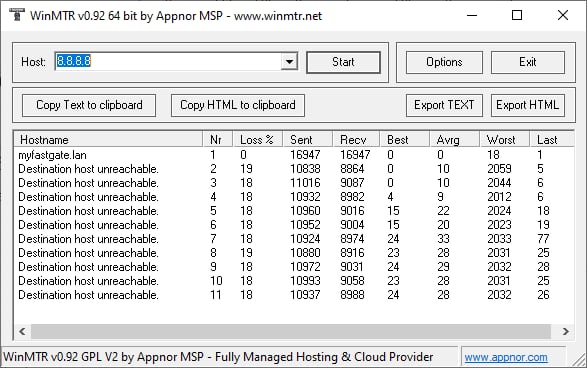This screenshot has width=587, height=368.
Task: Click Copy HTML to clipboard
Action: 238,105
